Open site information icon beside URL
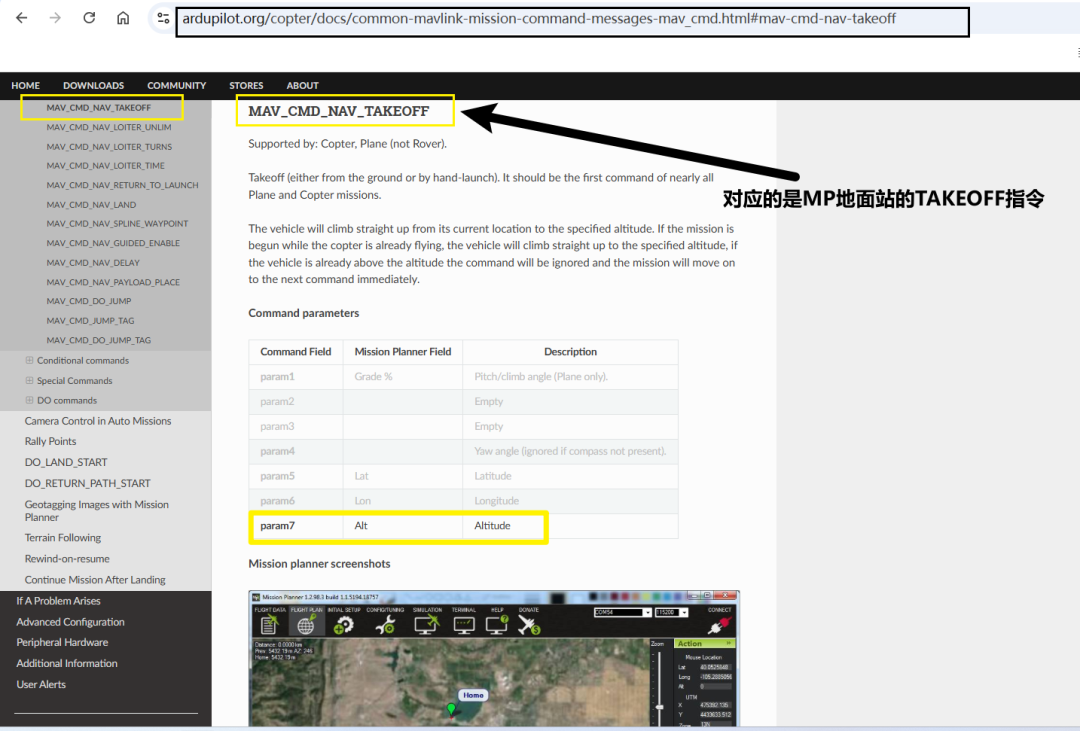This screenshot has width=1080, height=731. [x=163, y=18]
